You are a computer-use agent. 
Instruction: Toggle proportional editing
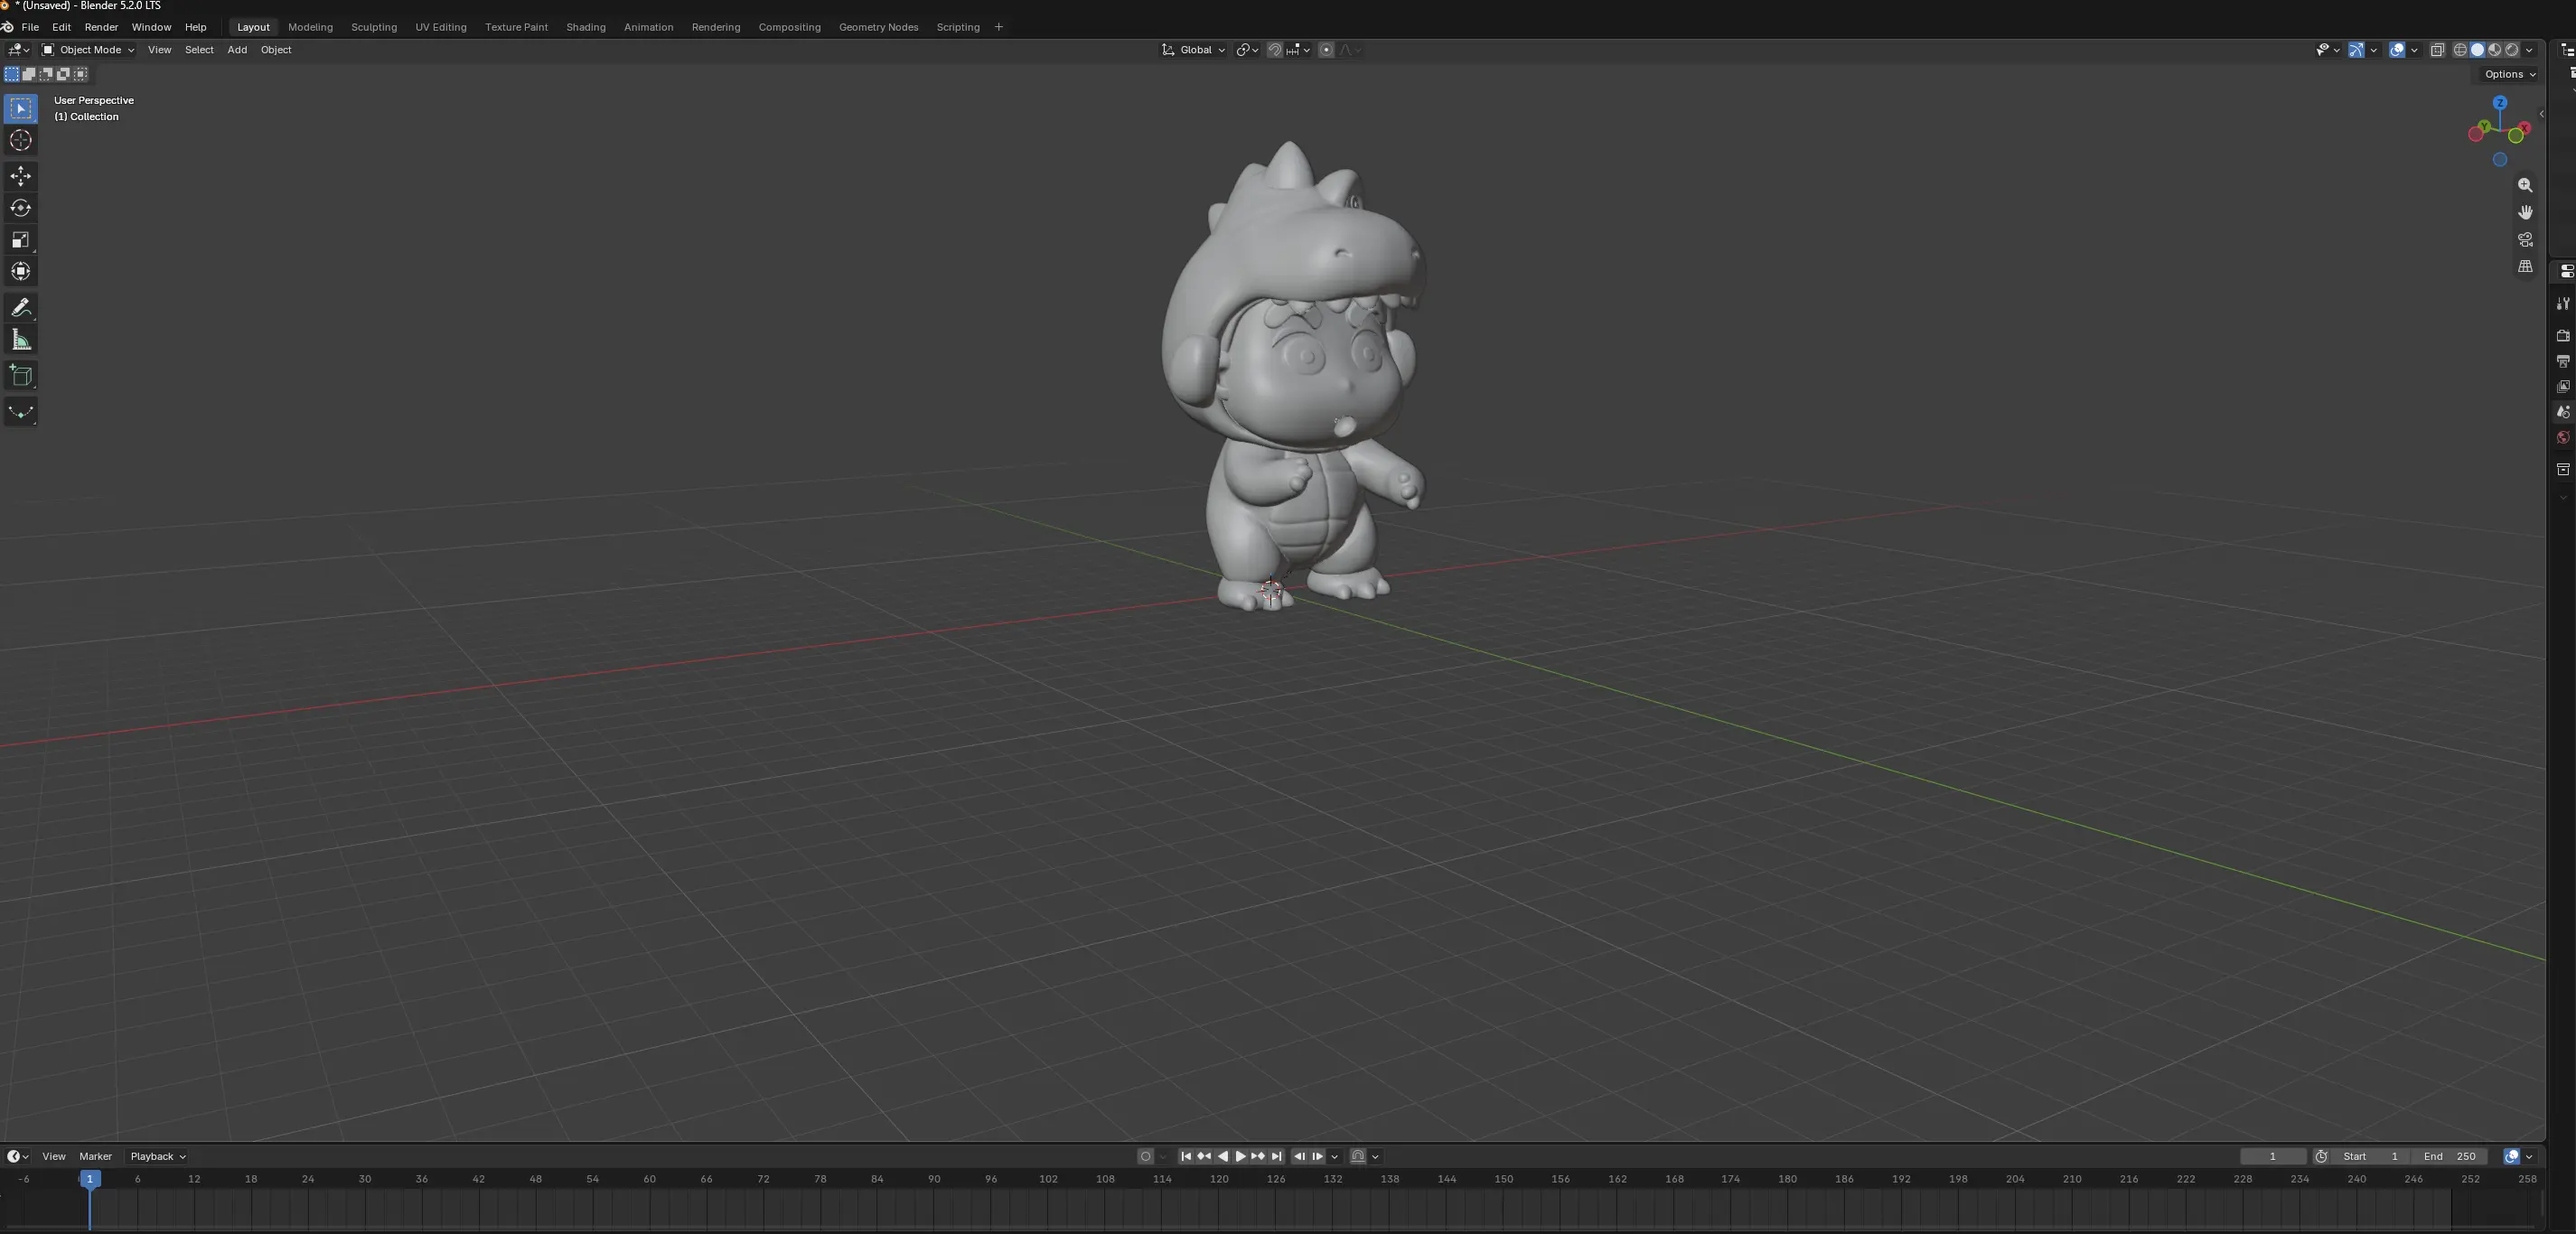tap(1326, 50)
